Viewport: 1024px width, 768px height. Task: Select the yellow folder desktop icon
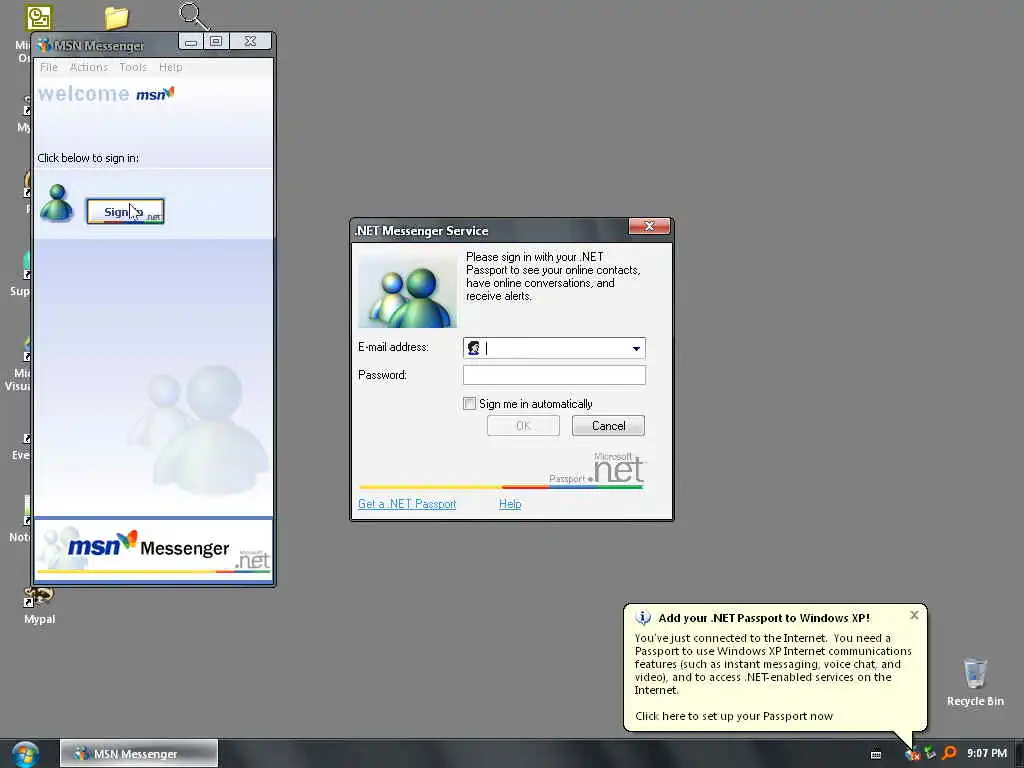[116, 18]
